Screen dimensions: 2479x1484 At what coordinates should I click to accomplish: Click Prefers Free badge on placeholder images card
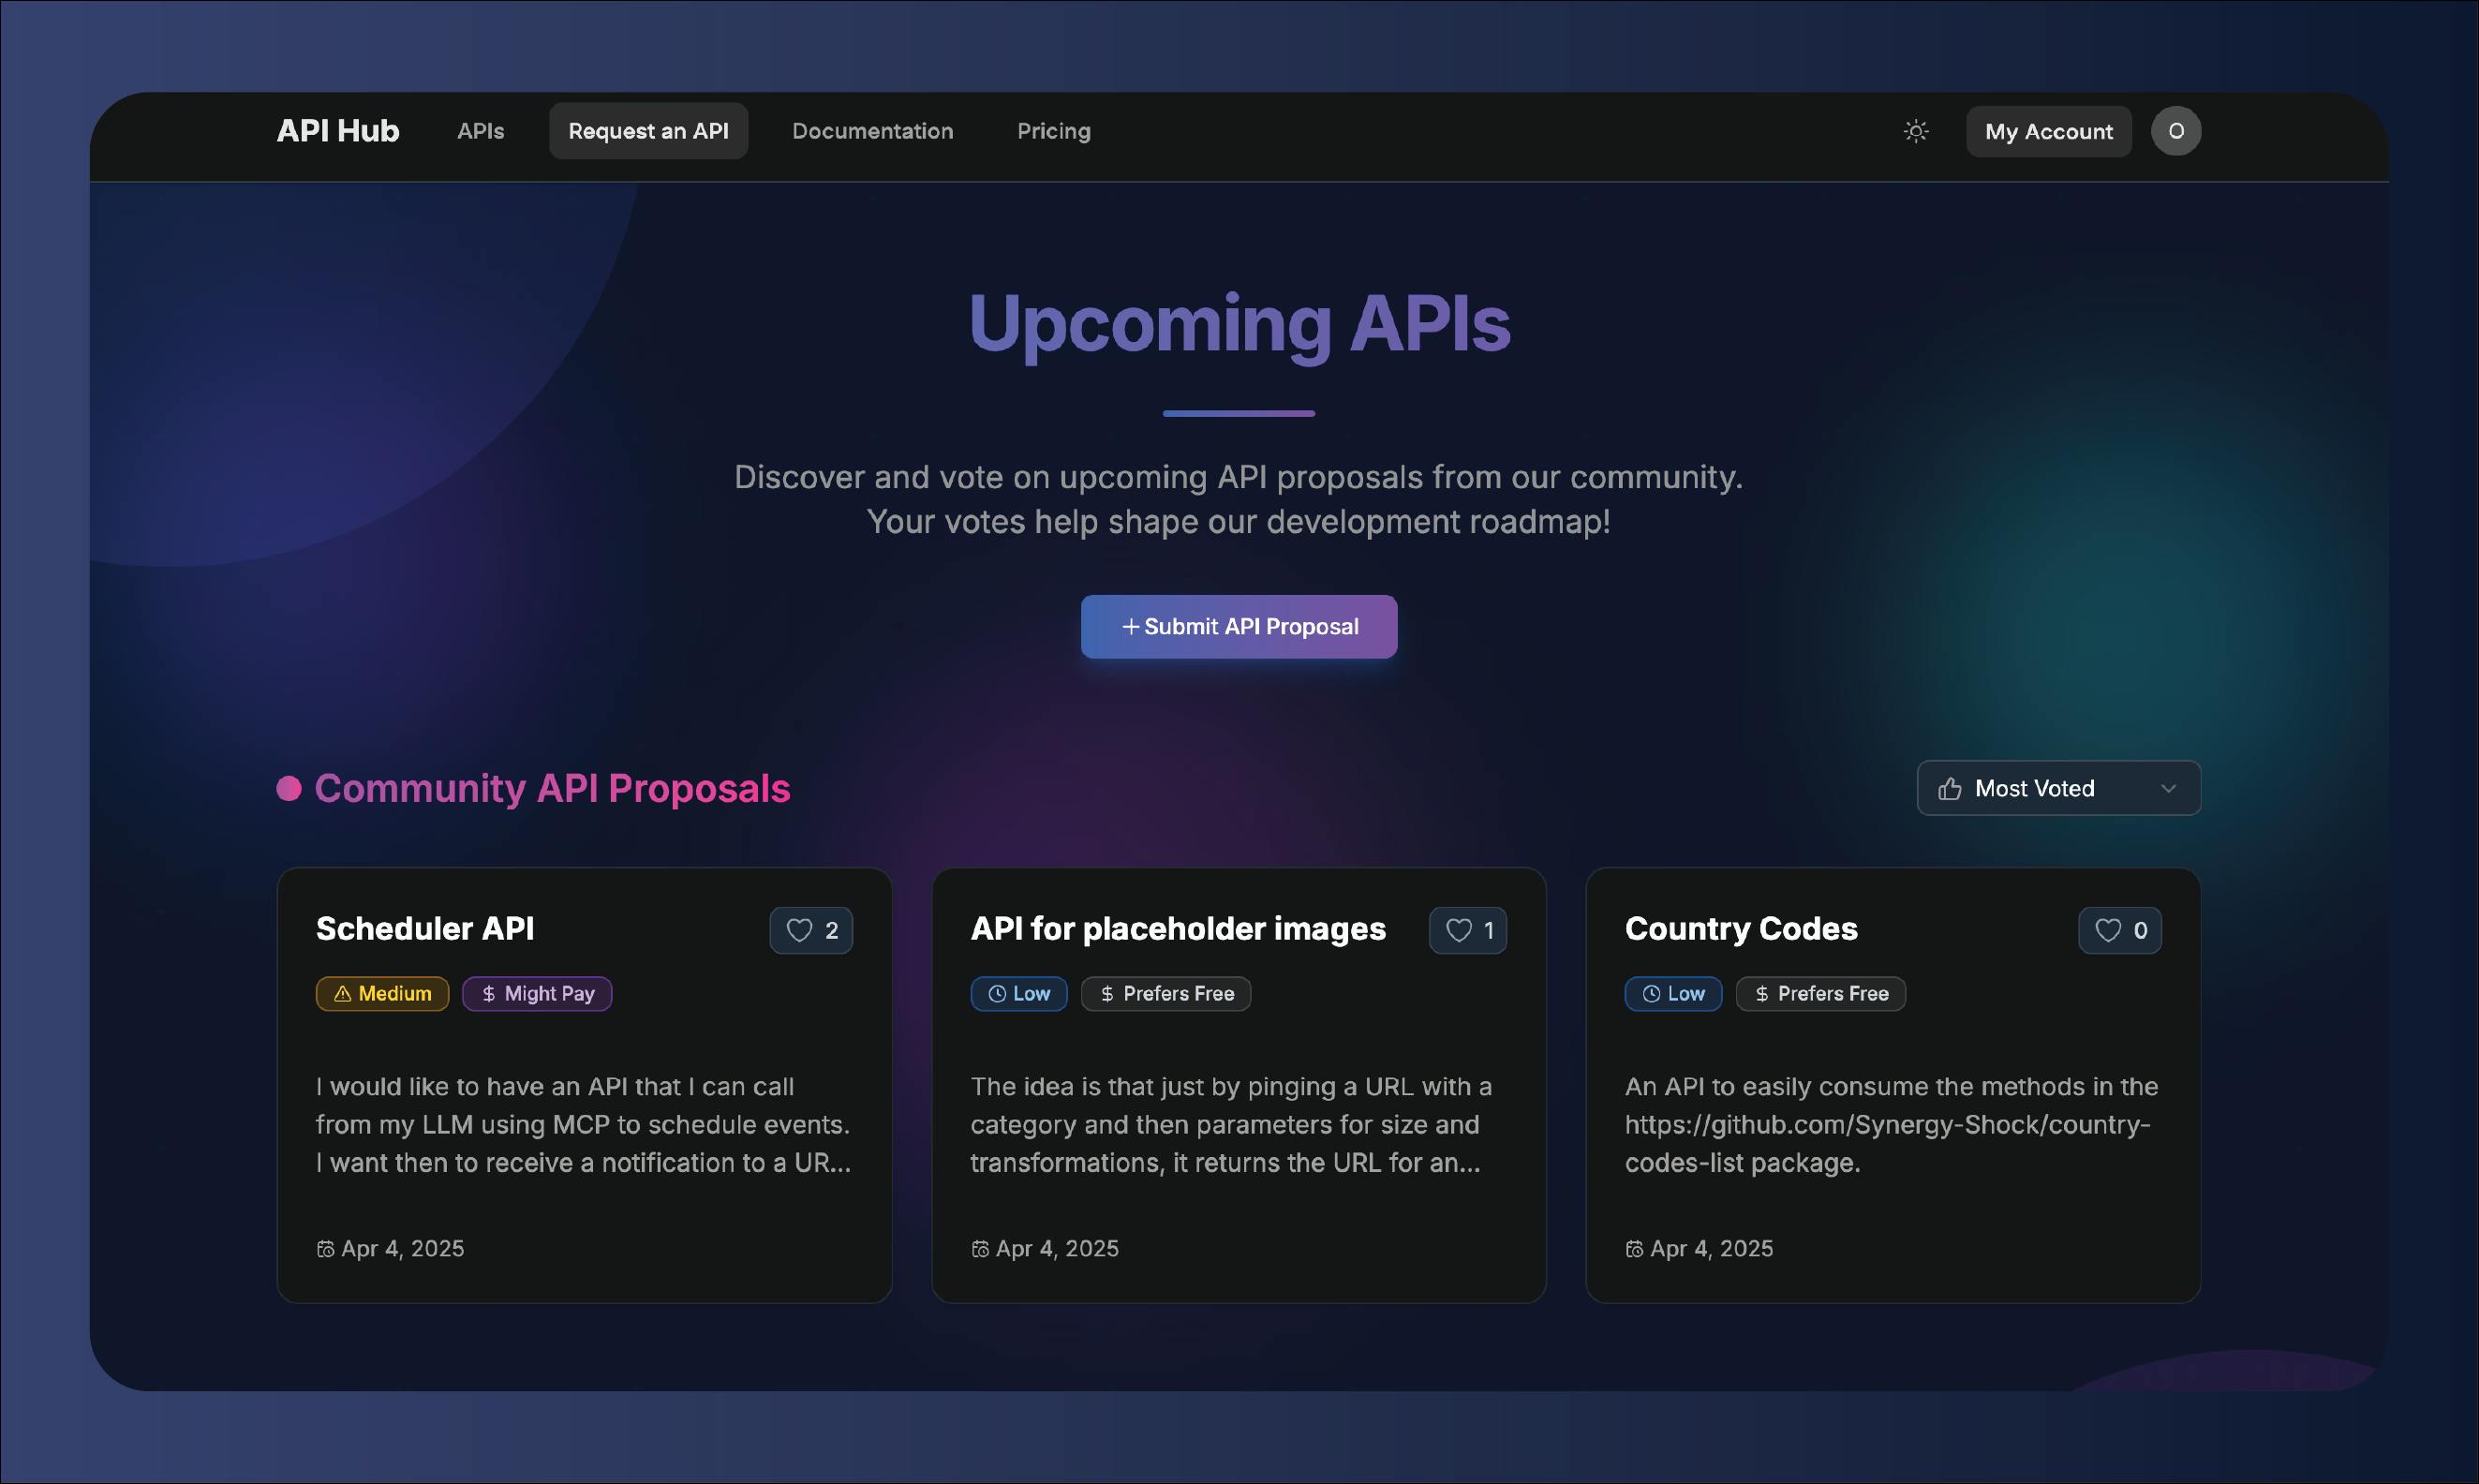tap(1166, 994)
